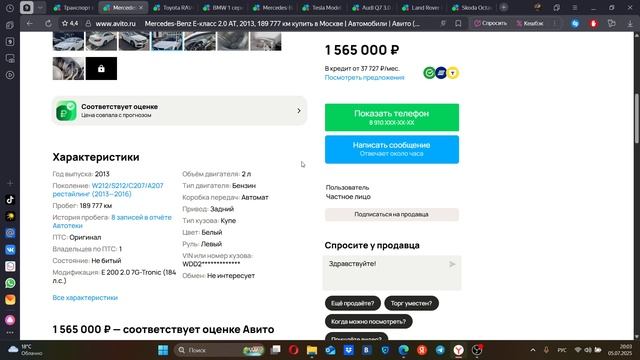Viewport: 640px width, 360px height.
Task: Open VK from the browser sidebar
Action: click(x=10, y=249)
